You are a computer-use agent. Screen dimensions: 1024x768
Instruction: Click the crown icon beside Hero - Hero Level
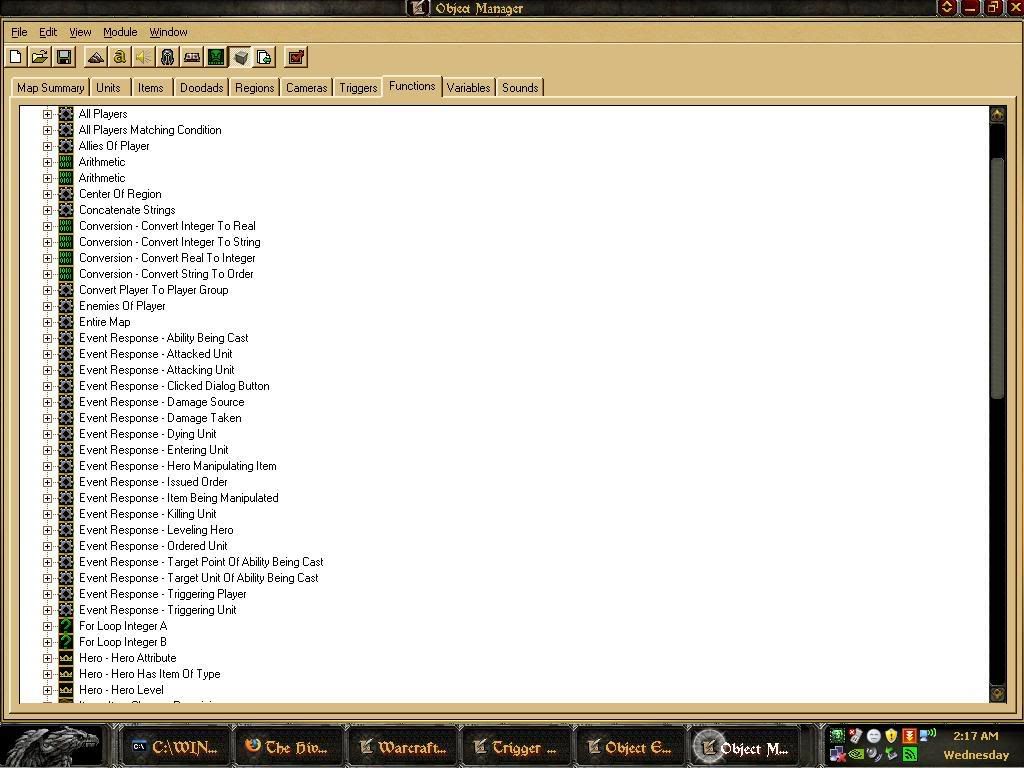(66, 690)
